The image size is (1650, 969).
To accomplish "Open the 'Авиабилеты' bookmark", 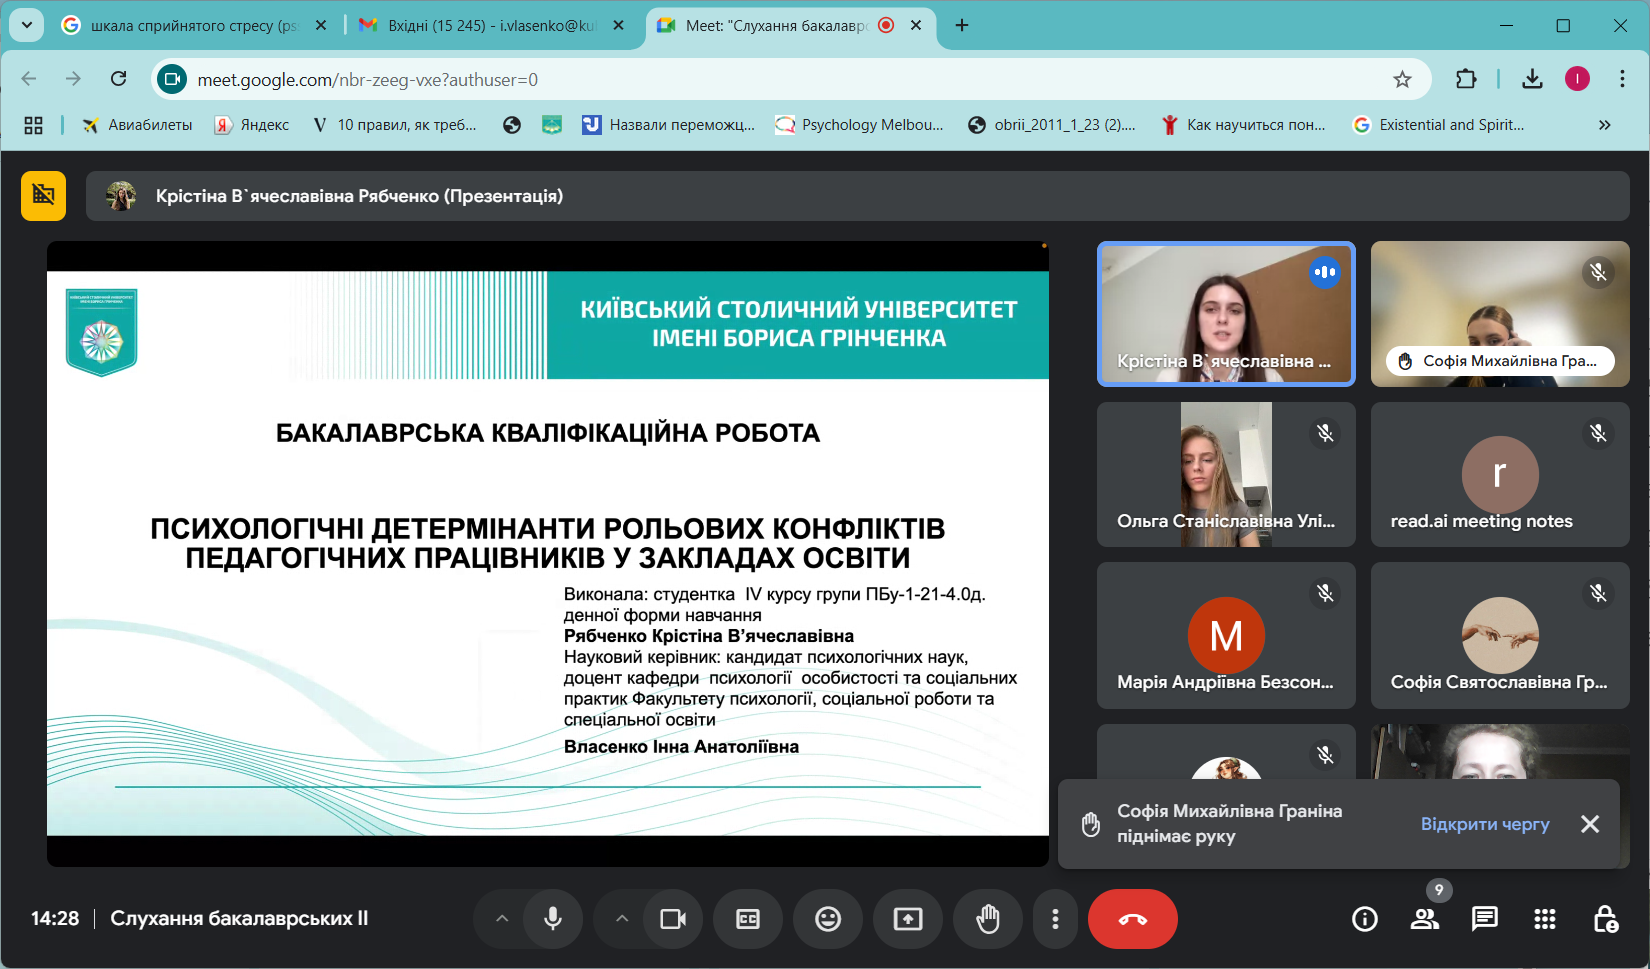I will (137, 125).
